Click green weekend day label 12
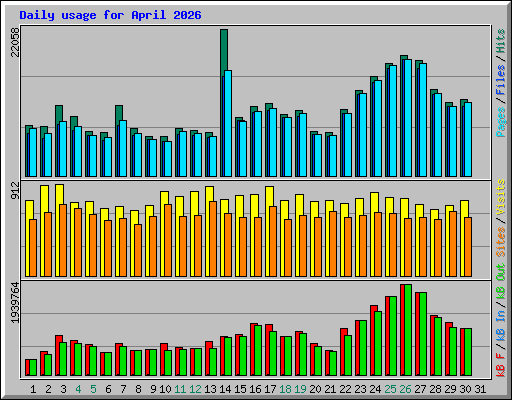Image resolution: width=512 pixels, height=400 pixels. pyautogui.click(x=195, y=389)
